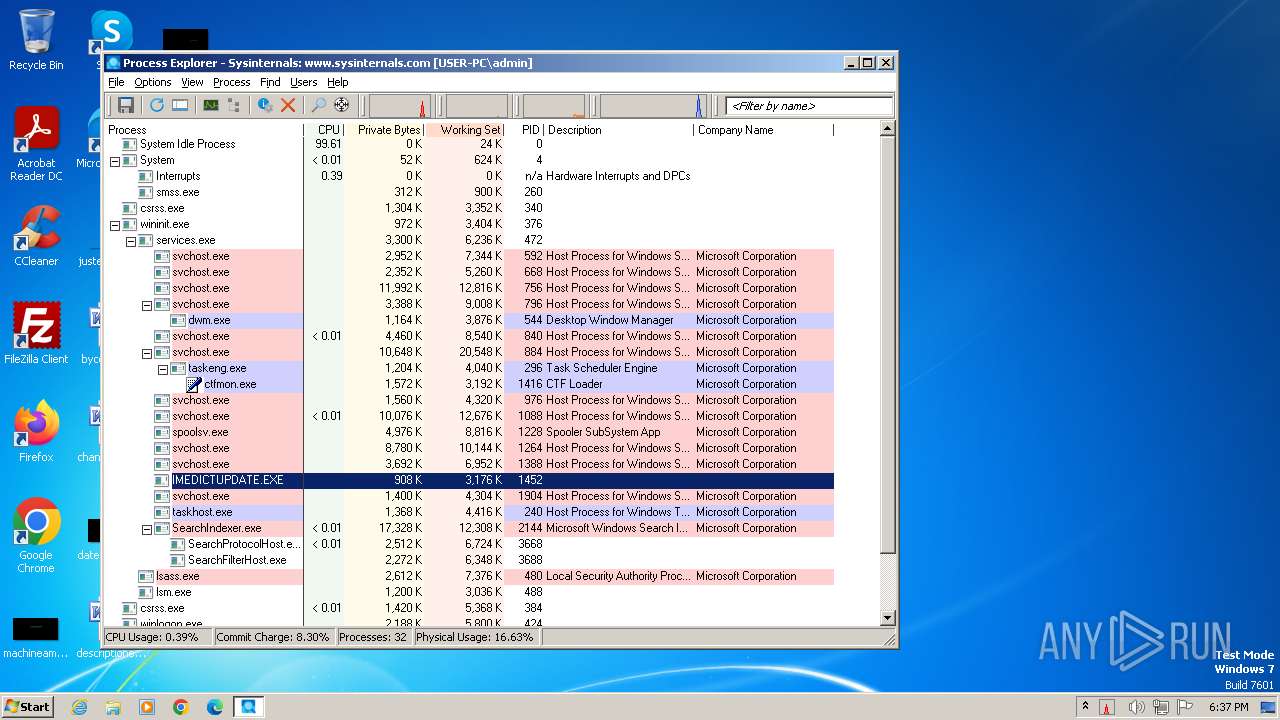Viewport: 1280px width, 720px height.
Task: Collapse the services.exe tree node
Action: point(130,240)
